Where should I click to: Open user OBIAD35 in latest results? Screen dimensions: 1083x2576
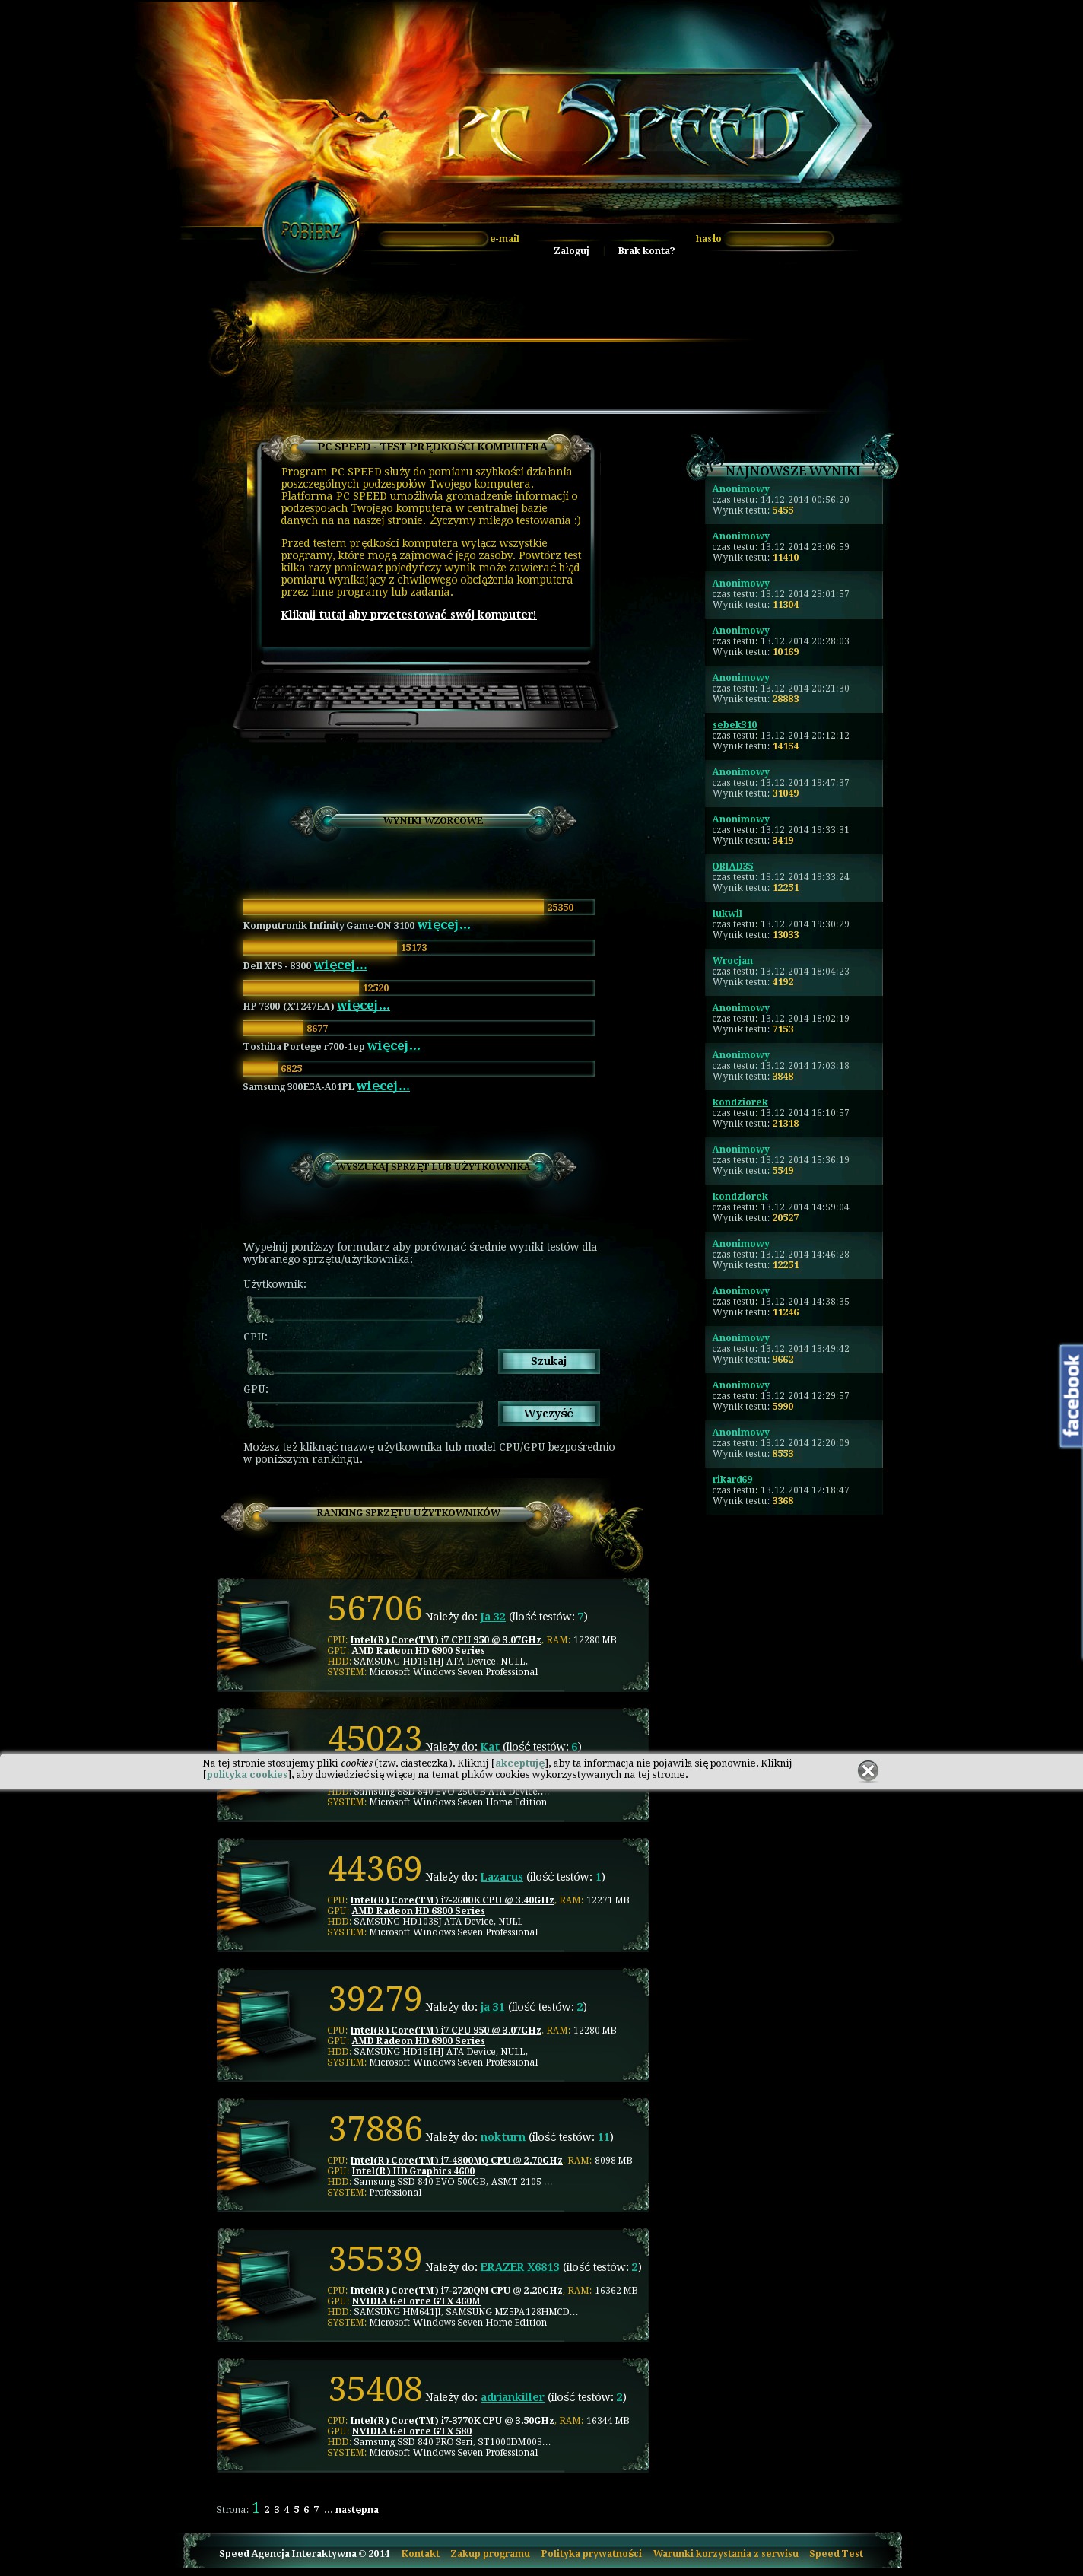(733, 866)
